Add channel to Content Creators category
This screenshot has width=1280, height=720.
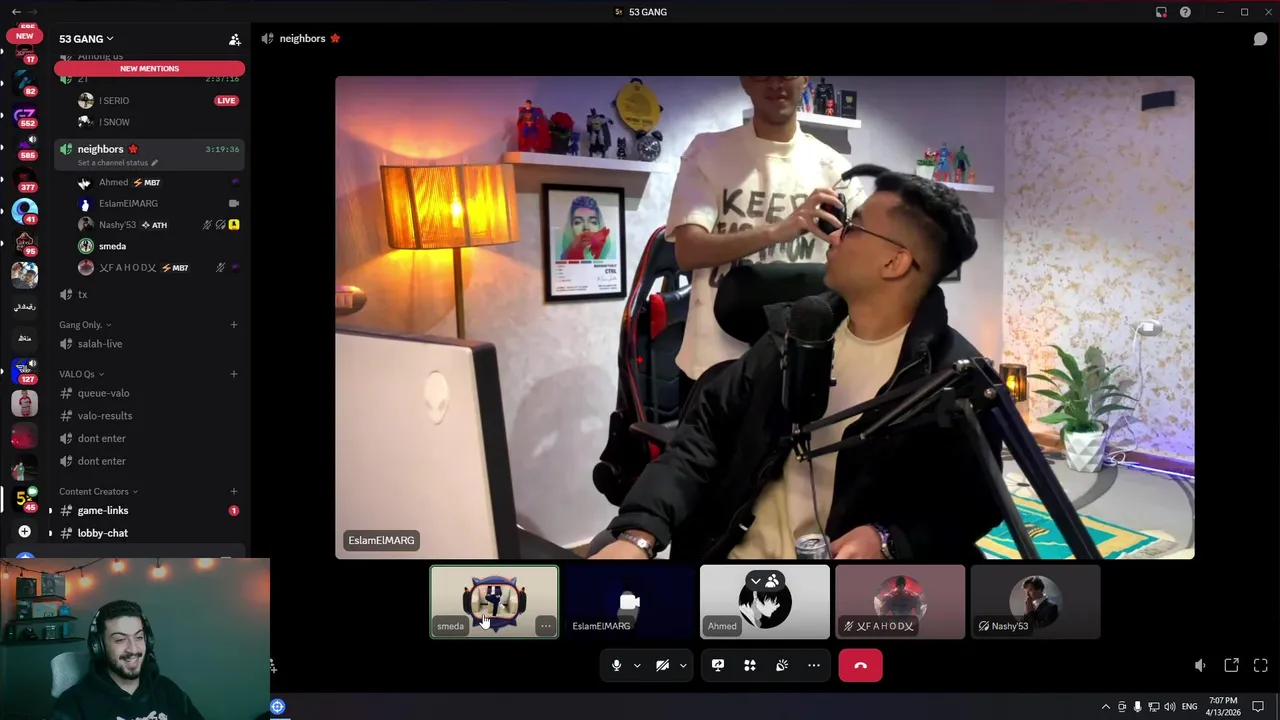coord(234,491)
